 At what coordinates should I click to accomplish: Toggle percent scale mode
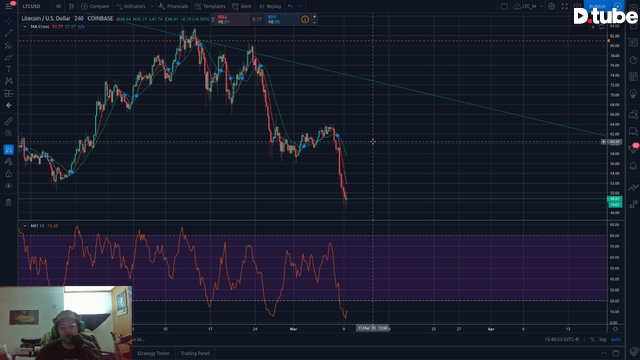[x=592, y=339]
